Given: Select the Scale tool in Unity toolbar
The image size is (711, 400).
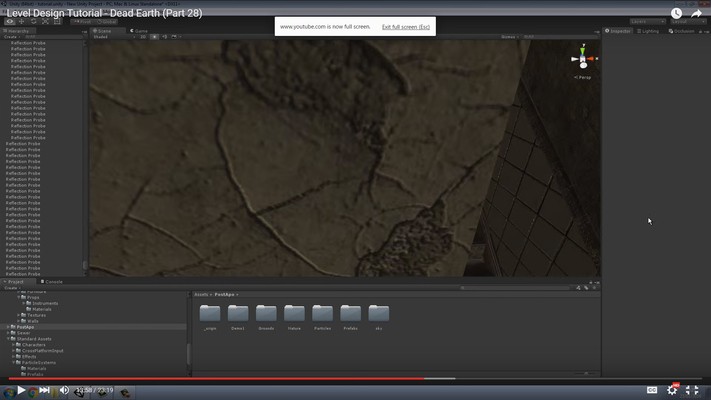Looking at the screenshot, I should [45, 21].
